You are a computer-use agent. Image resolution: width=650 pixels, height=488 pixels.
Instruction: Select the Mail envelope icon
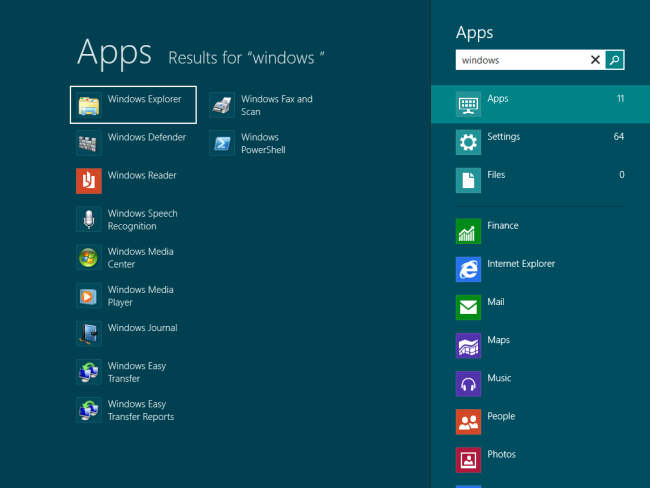coord(468,307)
